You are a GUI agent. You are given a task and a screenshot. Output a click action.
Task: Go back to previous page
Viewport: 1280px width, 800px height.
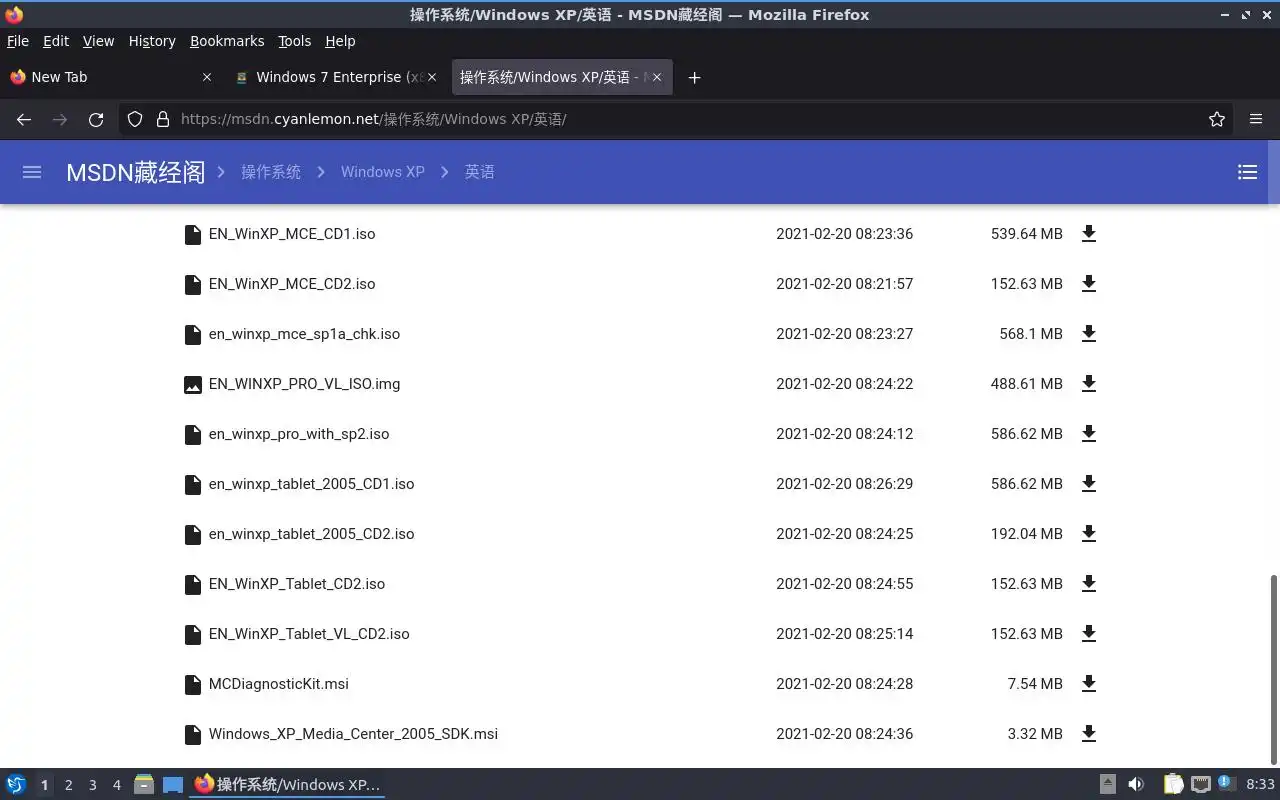coord(24,119)
